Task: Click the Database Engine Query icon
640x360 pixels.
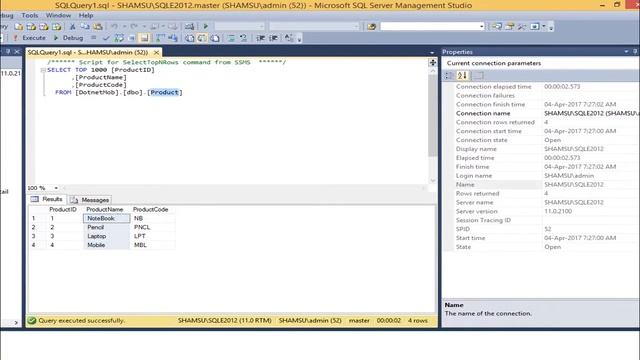Action: click(x=19, y=27)
